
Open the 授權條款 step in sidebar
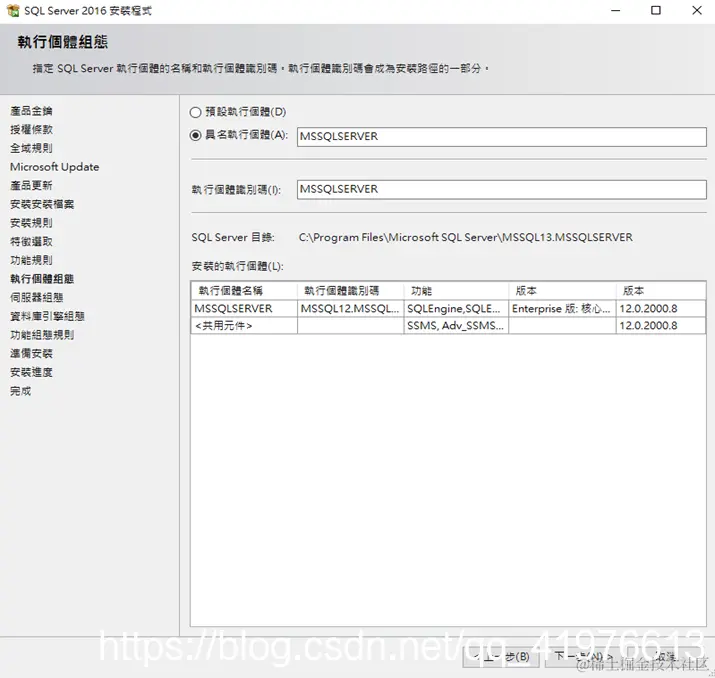click(x=31, y=129)
